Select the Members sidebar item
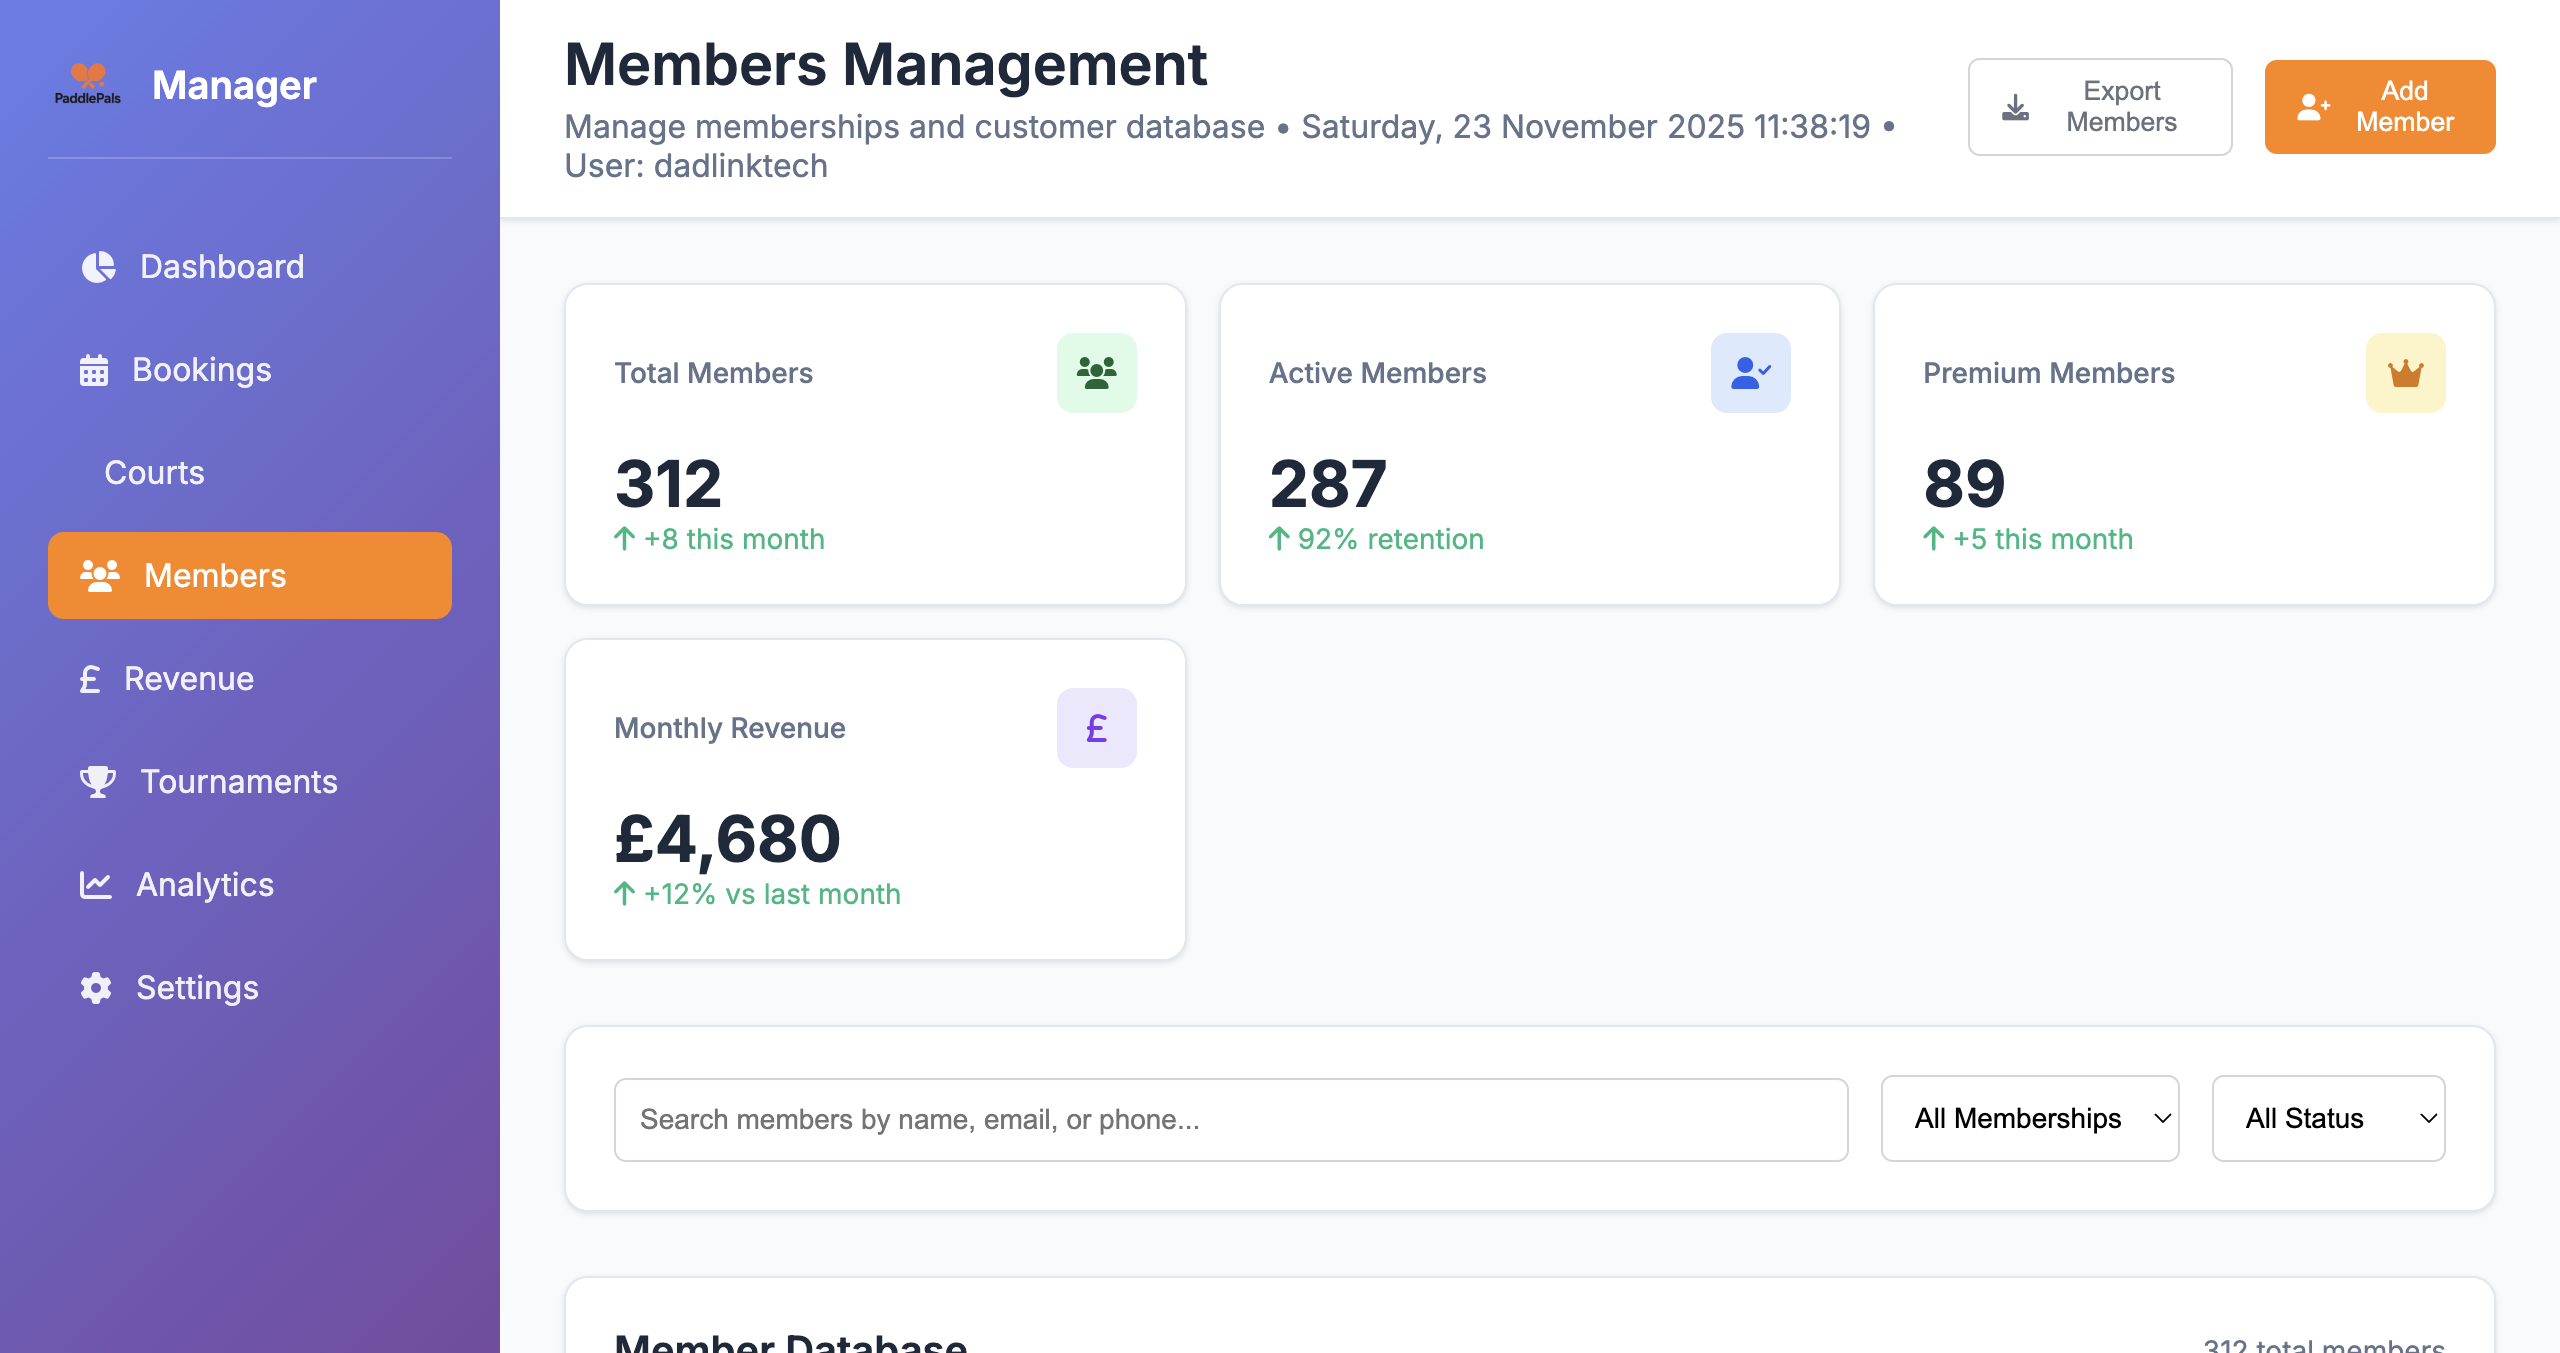This screenshot has width=2560, height=1353. (250, 576)
